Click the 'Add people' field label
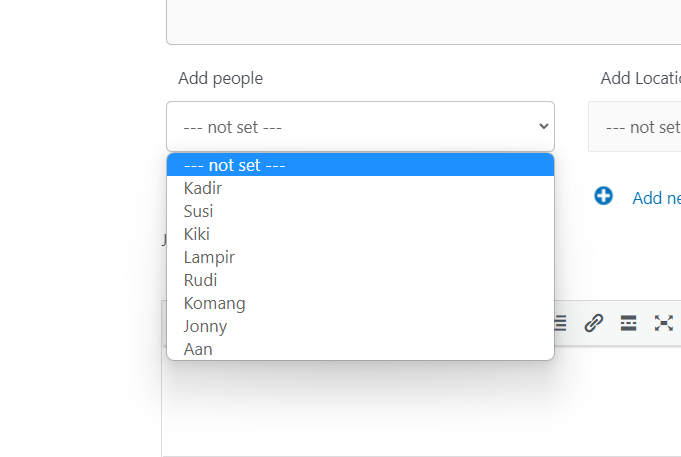Image resolution: width=681 pixels, height=457 pixels. pyautogui.click(x=221, y=79)
